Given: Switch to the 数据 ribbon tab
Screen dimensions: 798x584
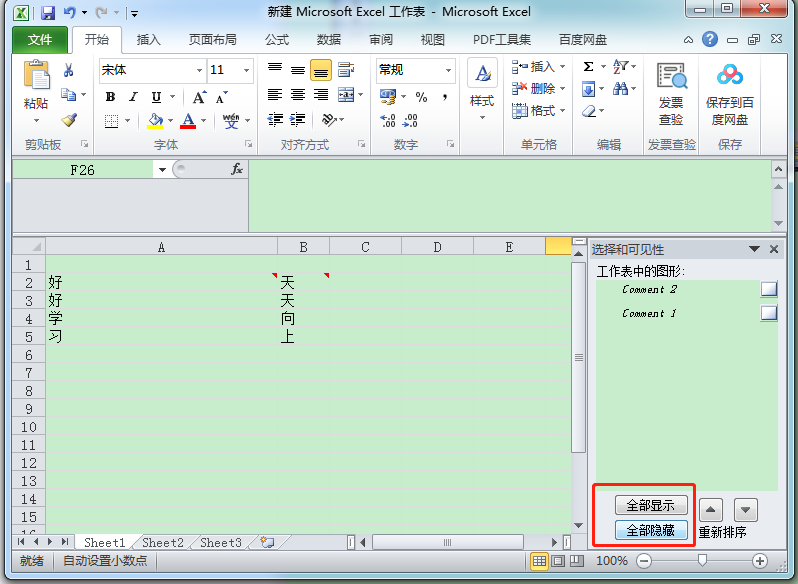Looking at the screenshot, I should coord(329,40).
